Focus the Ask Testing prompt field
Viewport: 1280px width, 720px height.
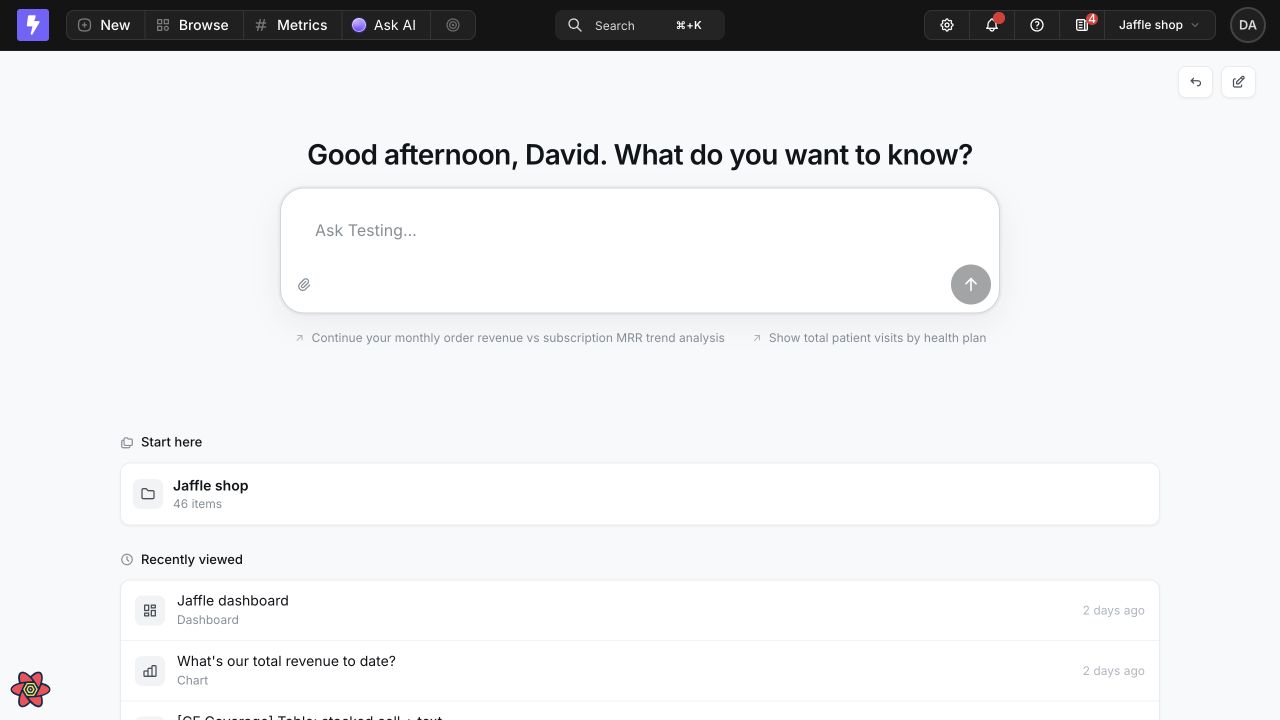(x=640, y=231)
